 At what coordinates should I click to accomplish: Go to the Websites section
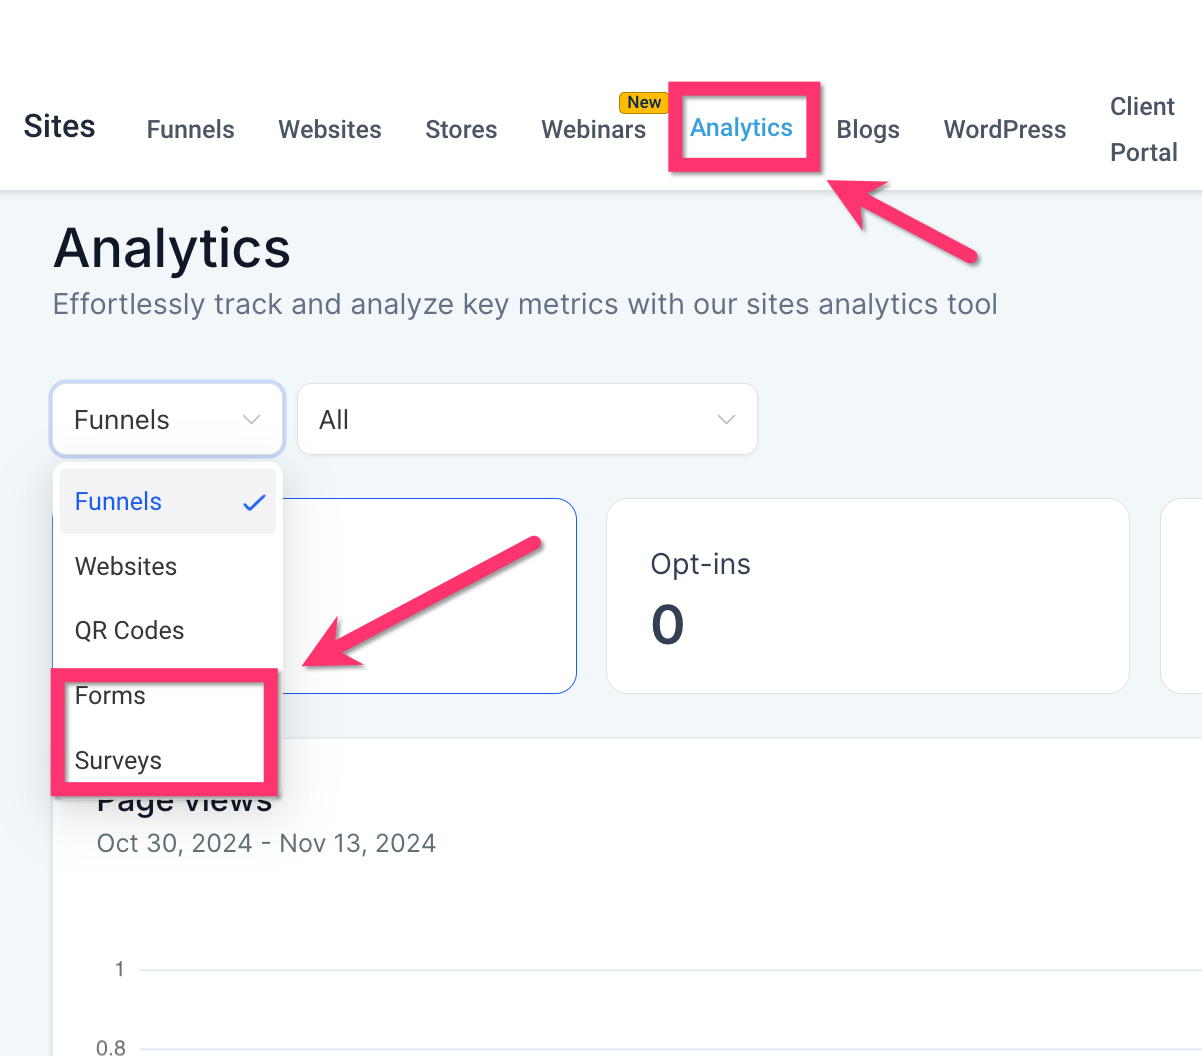click(330, 130)
